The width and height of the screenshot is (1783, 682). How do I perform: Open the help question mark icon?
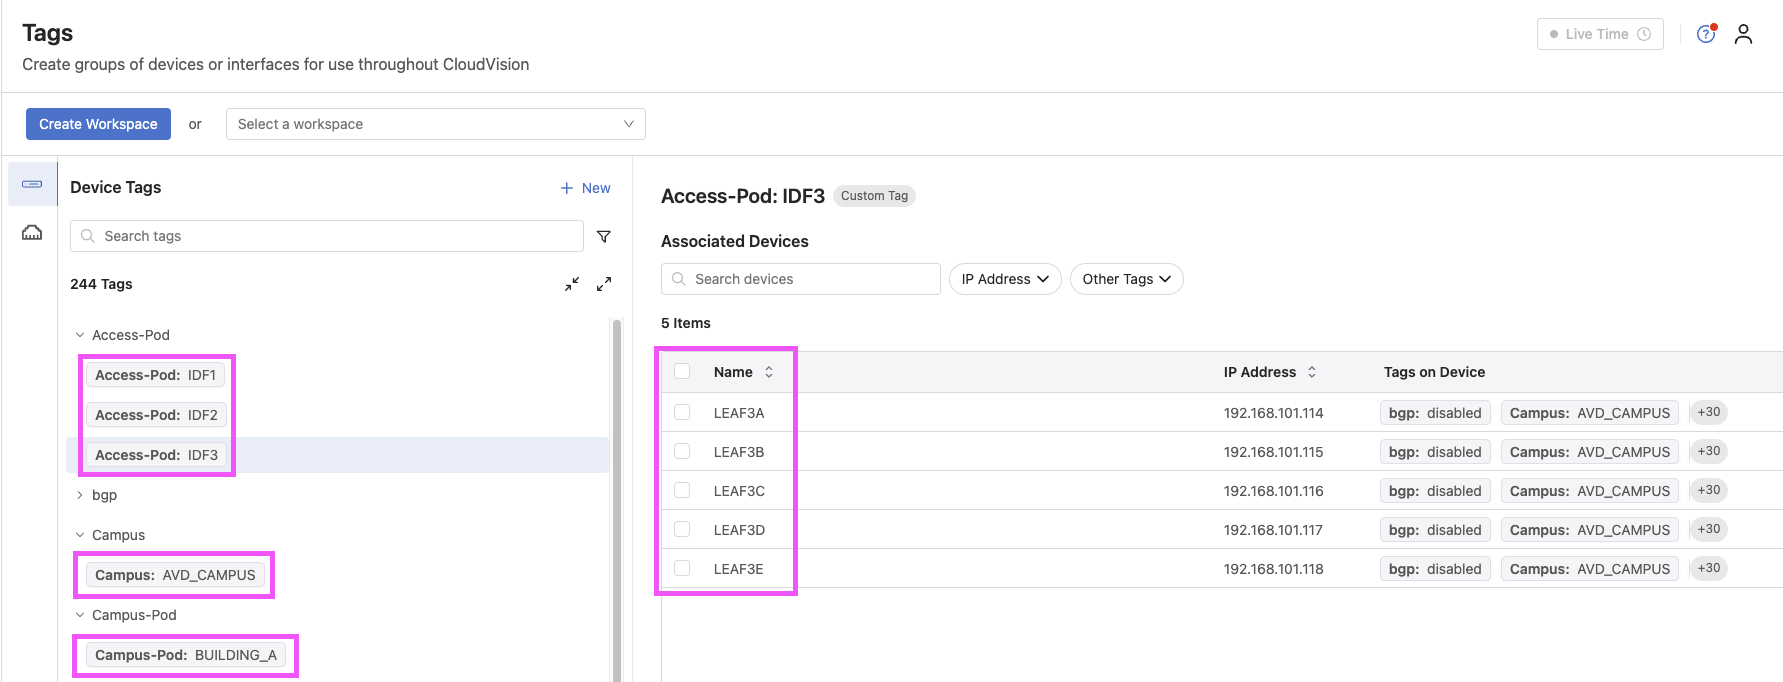point(1706,34)
